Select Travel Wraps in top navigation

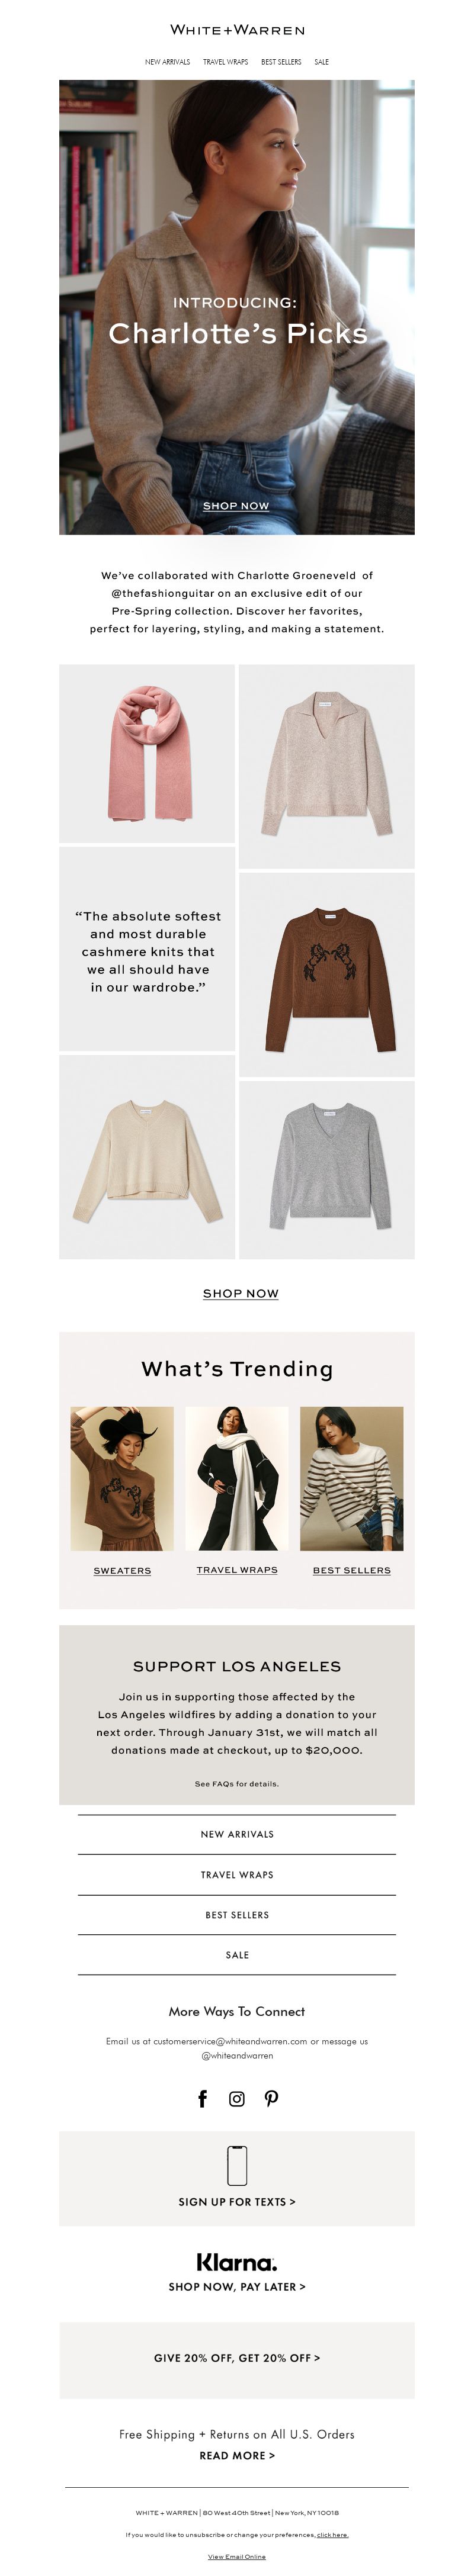coord(225,62)
